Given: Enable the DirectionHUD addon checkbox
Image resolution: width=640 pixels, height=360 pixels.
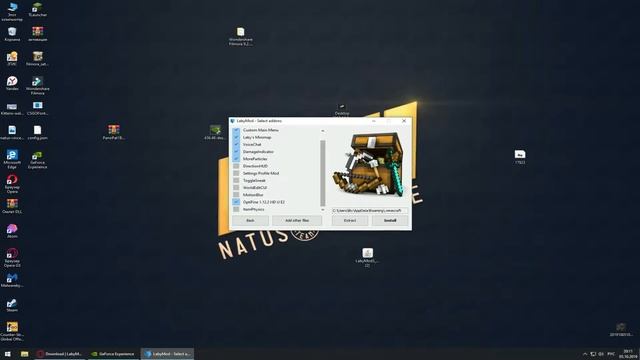Looking at the screenshot, I should point(236,166).
